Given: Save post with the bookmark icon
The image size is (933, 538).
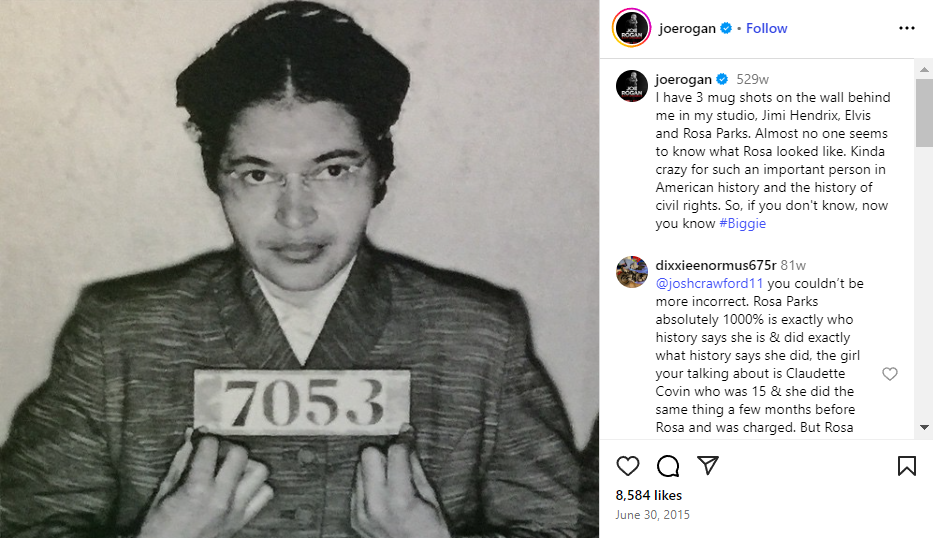Looking at the screenshot, I should coord(906,466).
